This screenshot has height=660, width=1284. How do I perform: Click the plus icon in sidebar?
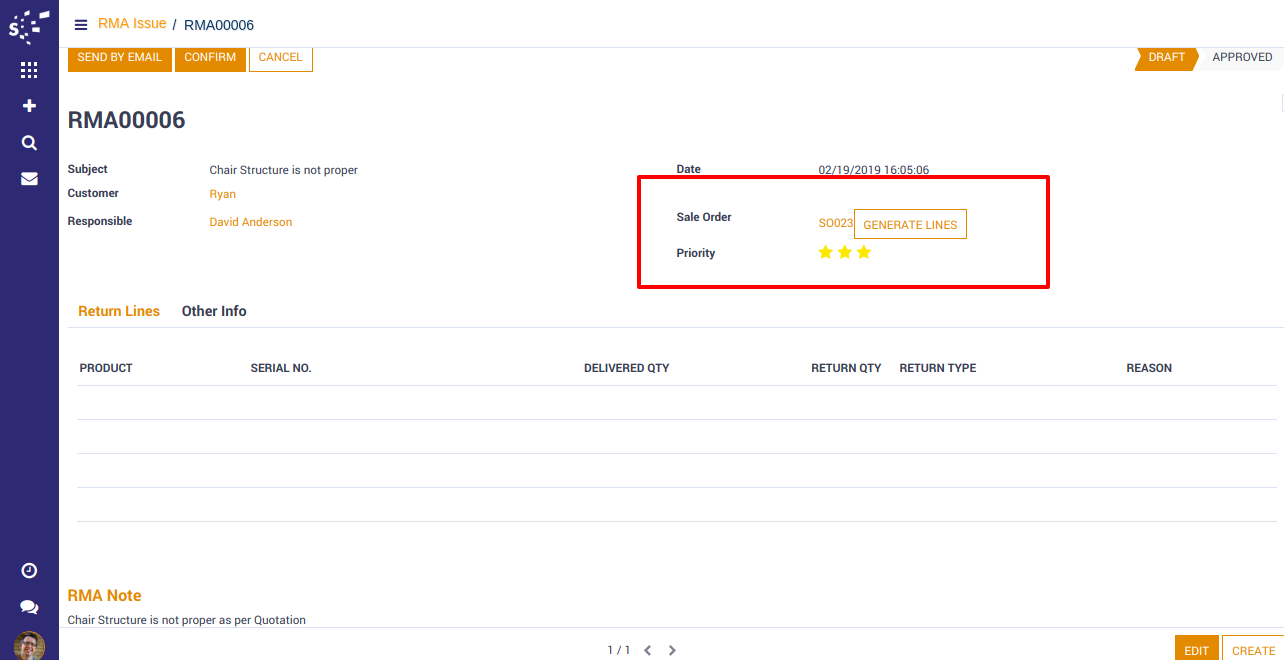coord(29,106)
